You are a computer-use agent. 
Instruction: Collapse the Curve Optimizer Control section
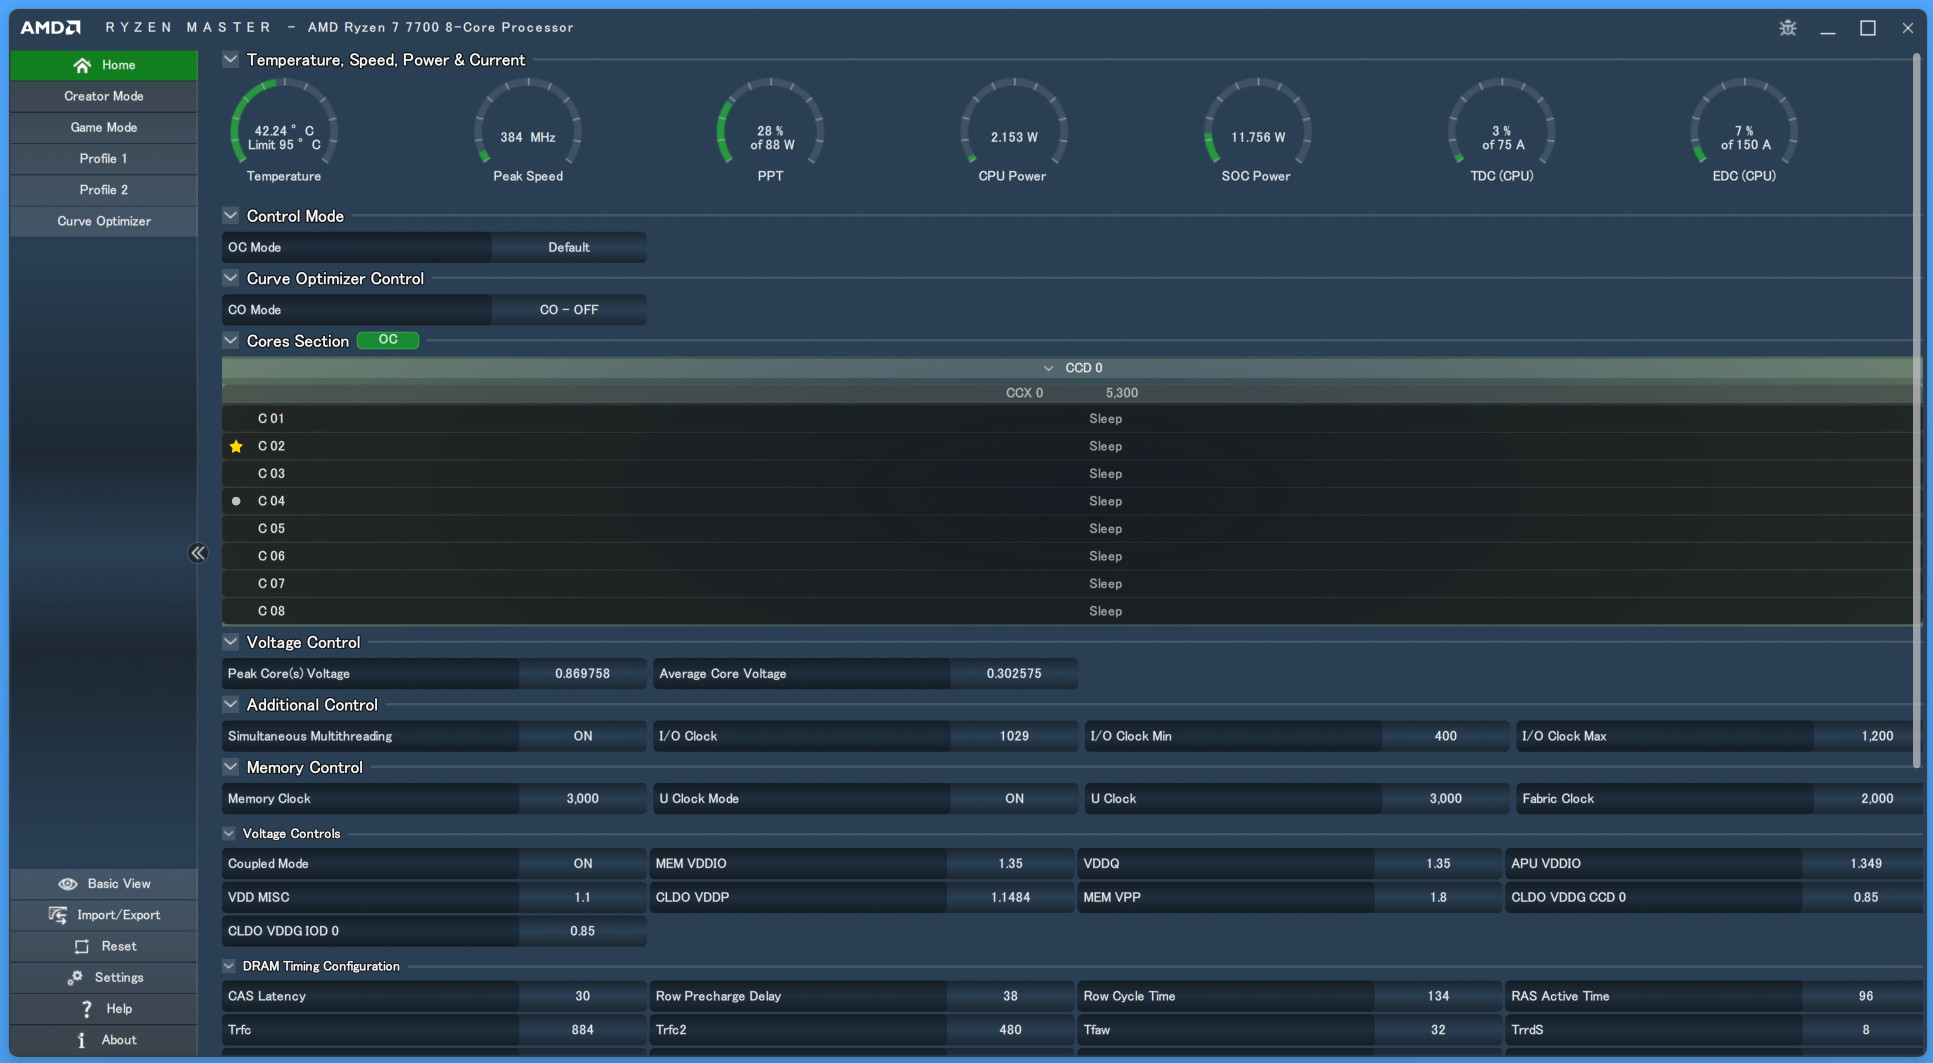(x=231, y=278)
